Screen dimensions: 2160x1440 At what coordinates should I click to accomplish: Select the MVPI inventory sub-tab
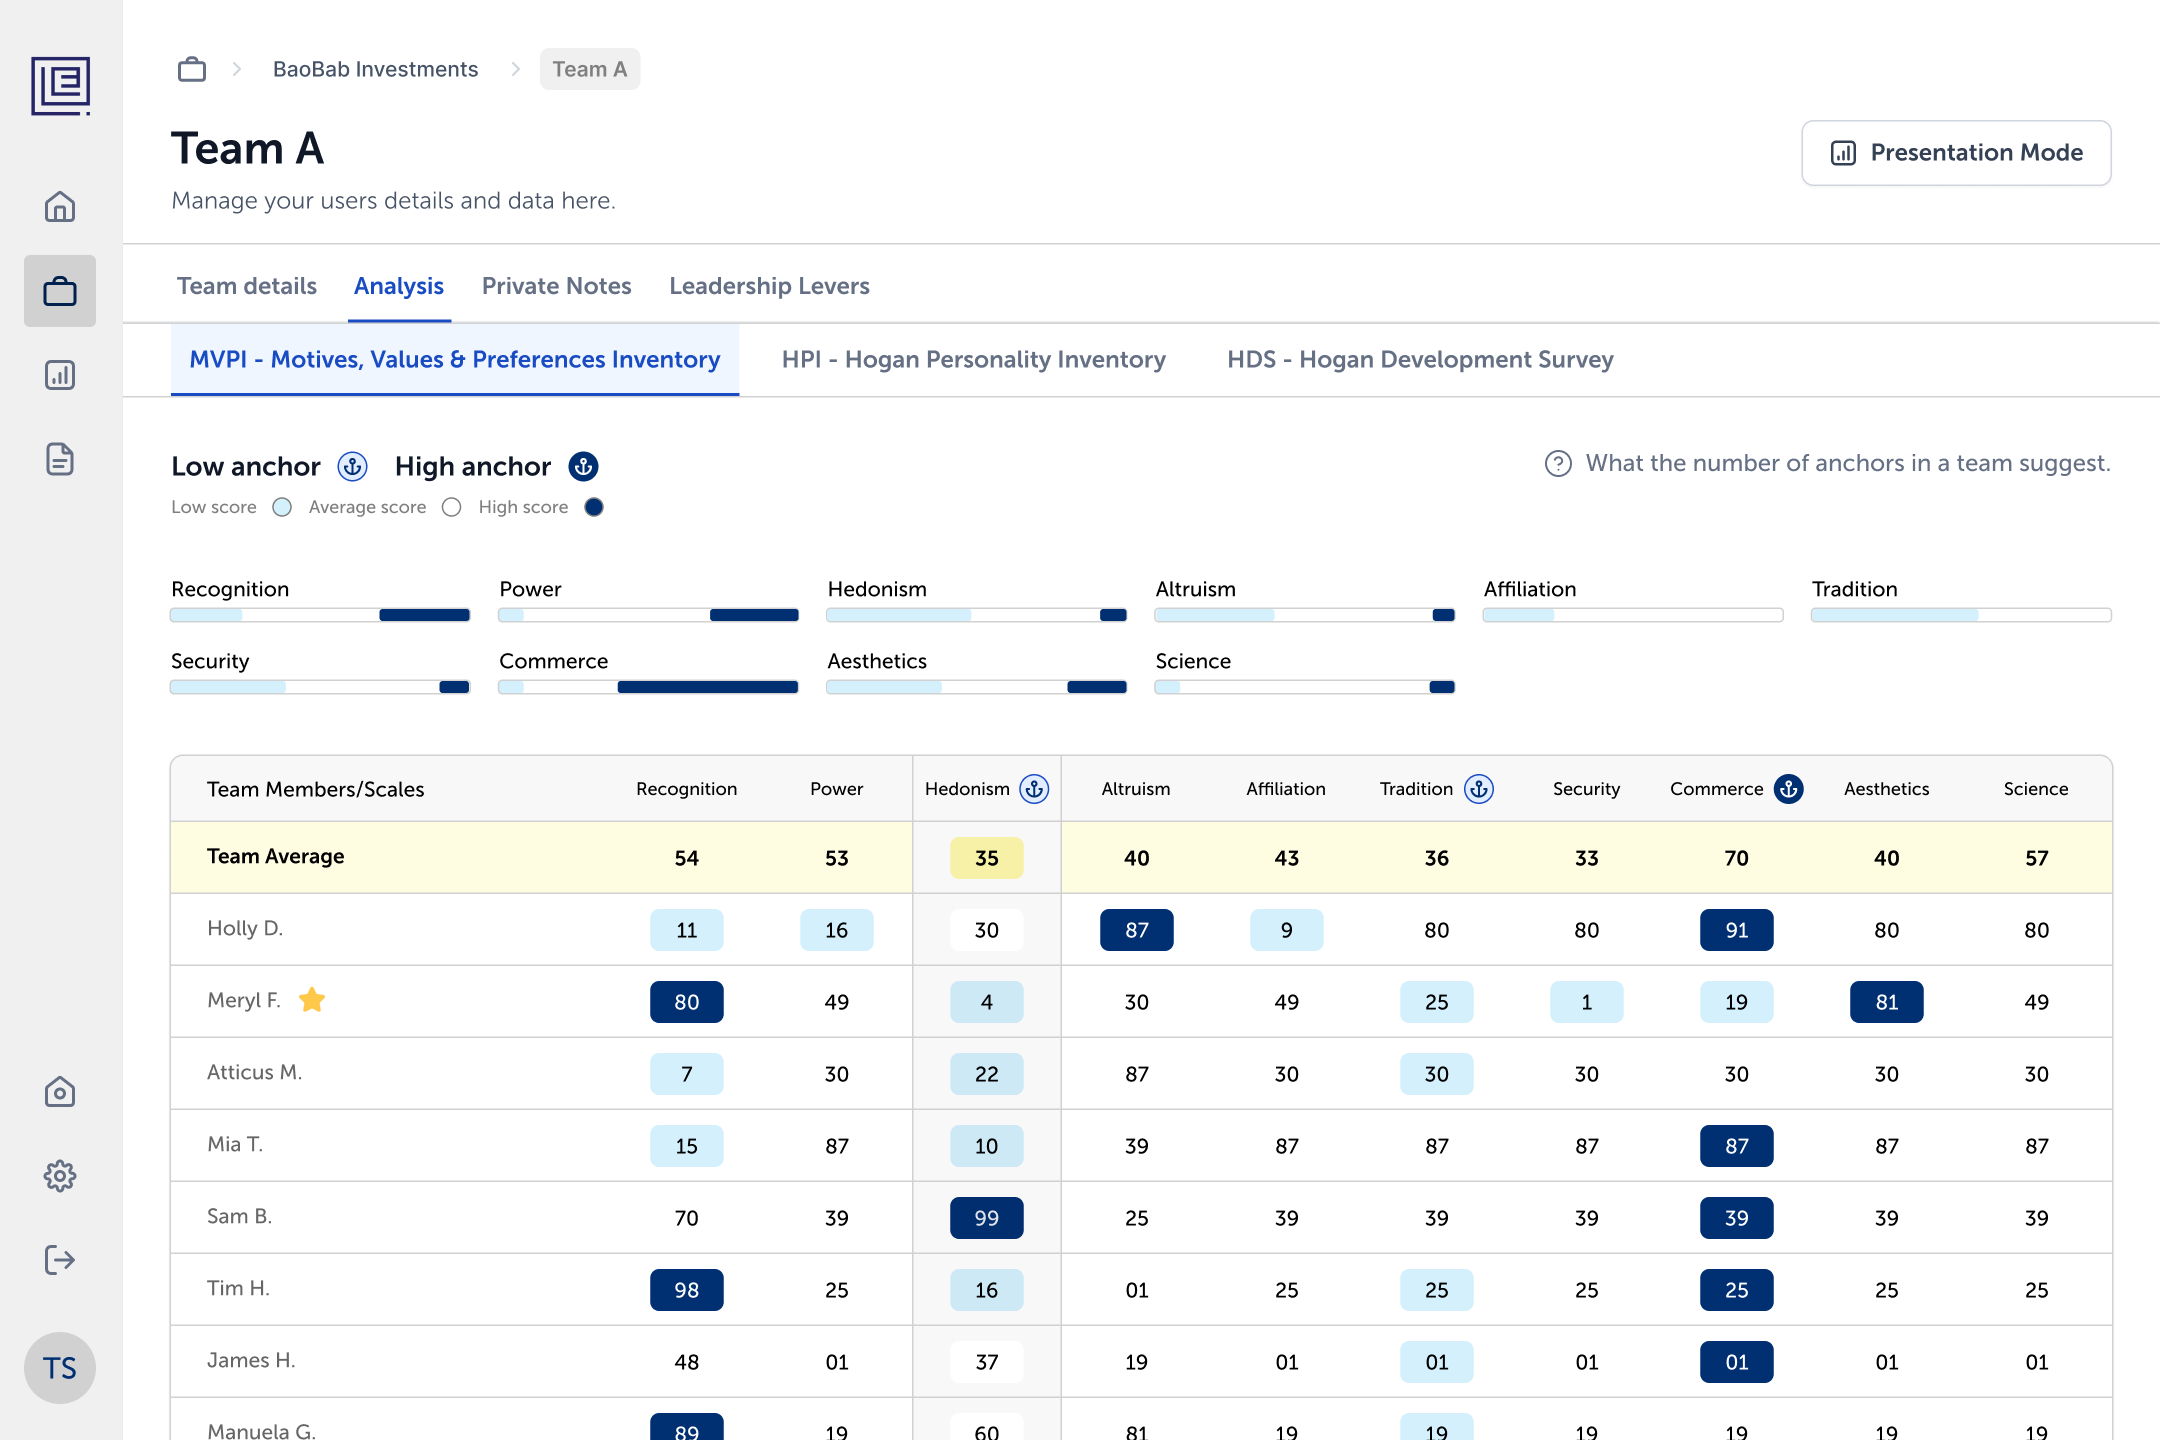click(455, 359)
